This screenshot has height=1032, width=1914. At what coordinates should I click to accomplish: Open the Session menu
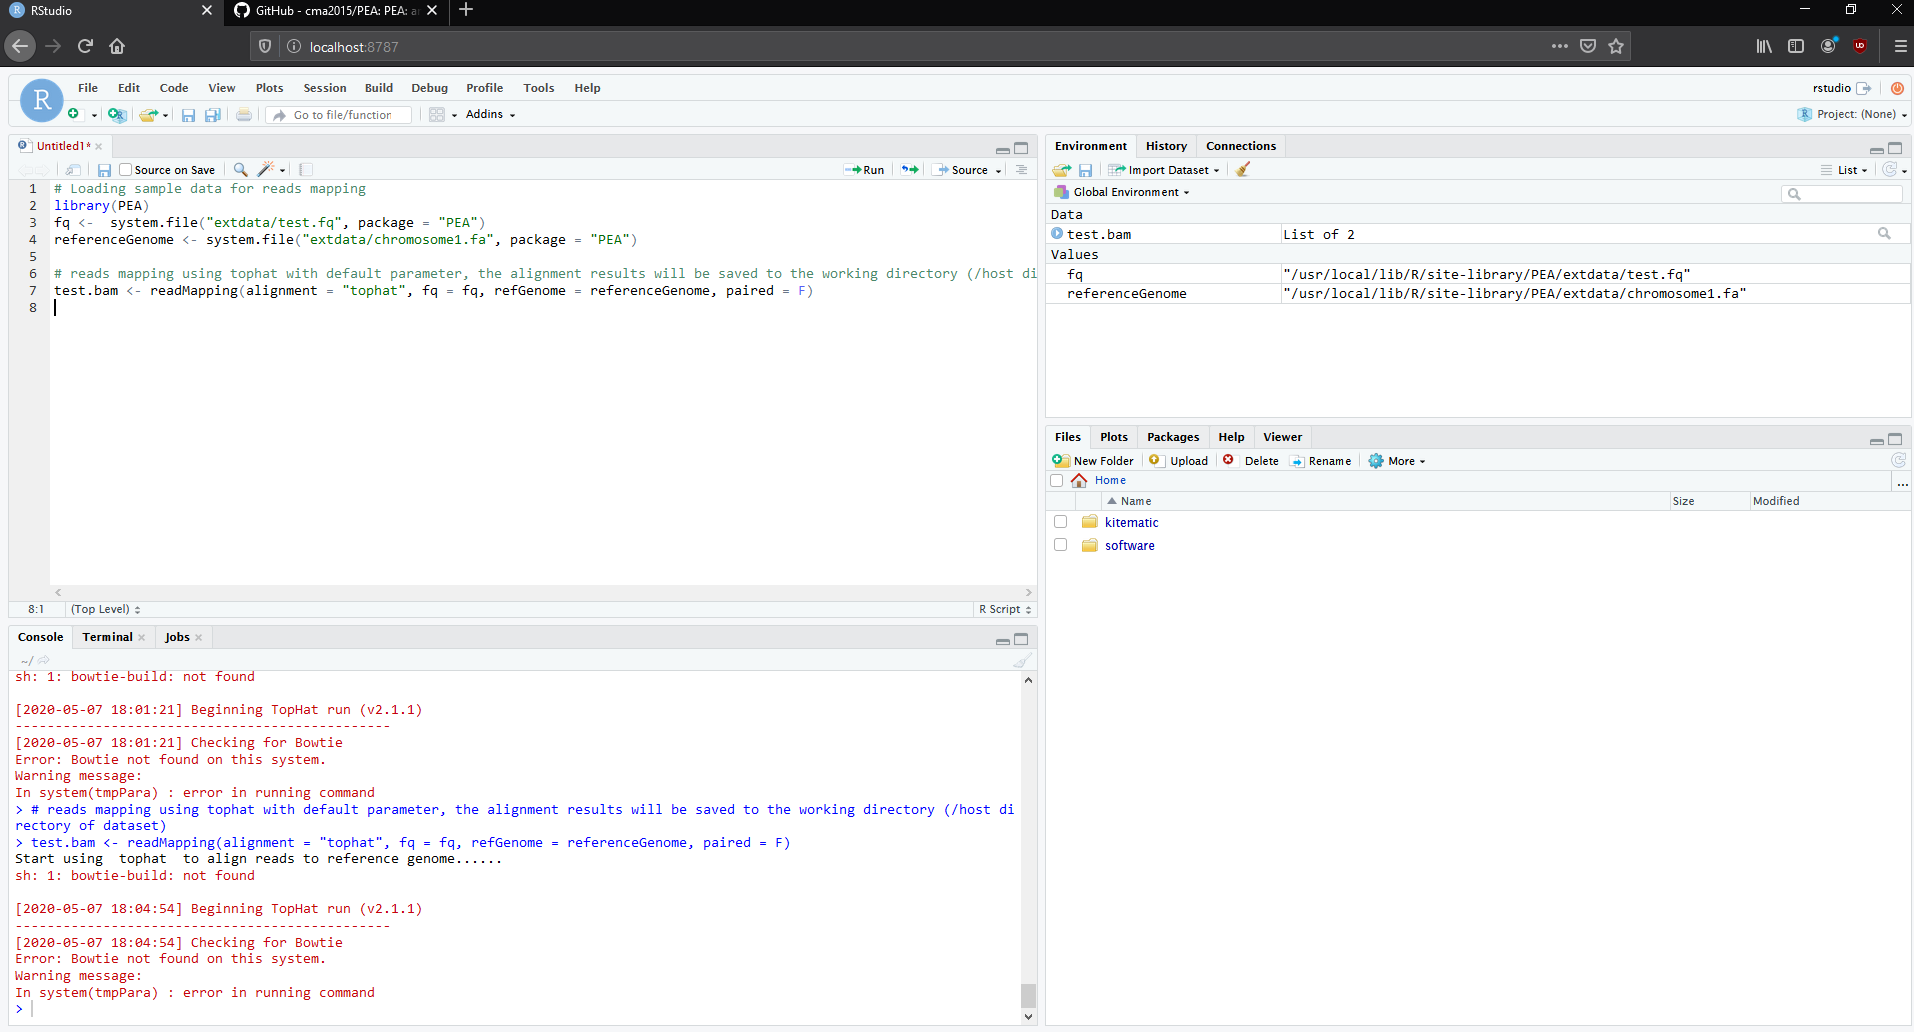tap(324, 88)
